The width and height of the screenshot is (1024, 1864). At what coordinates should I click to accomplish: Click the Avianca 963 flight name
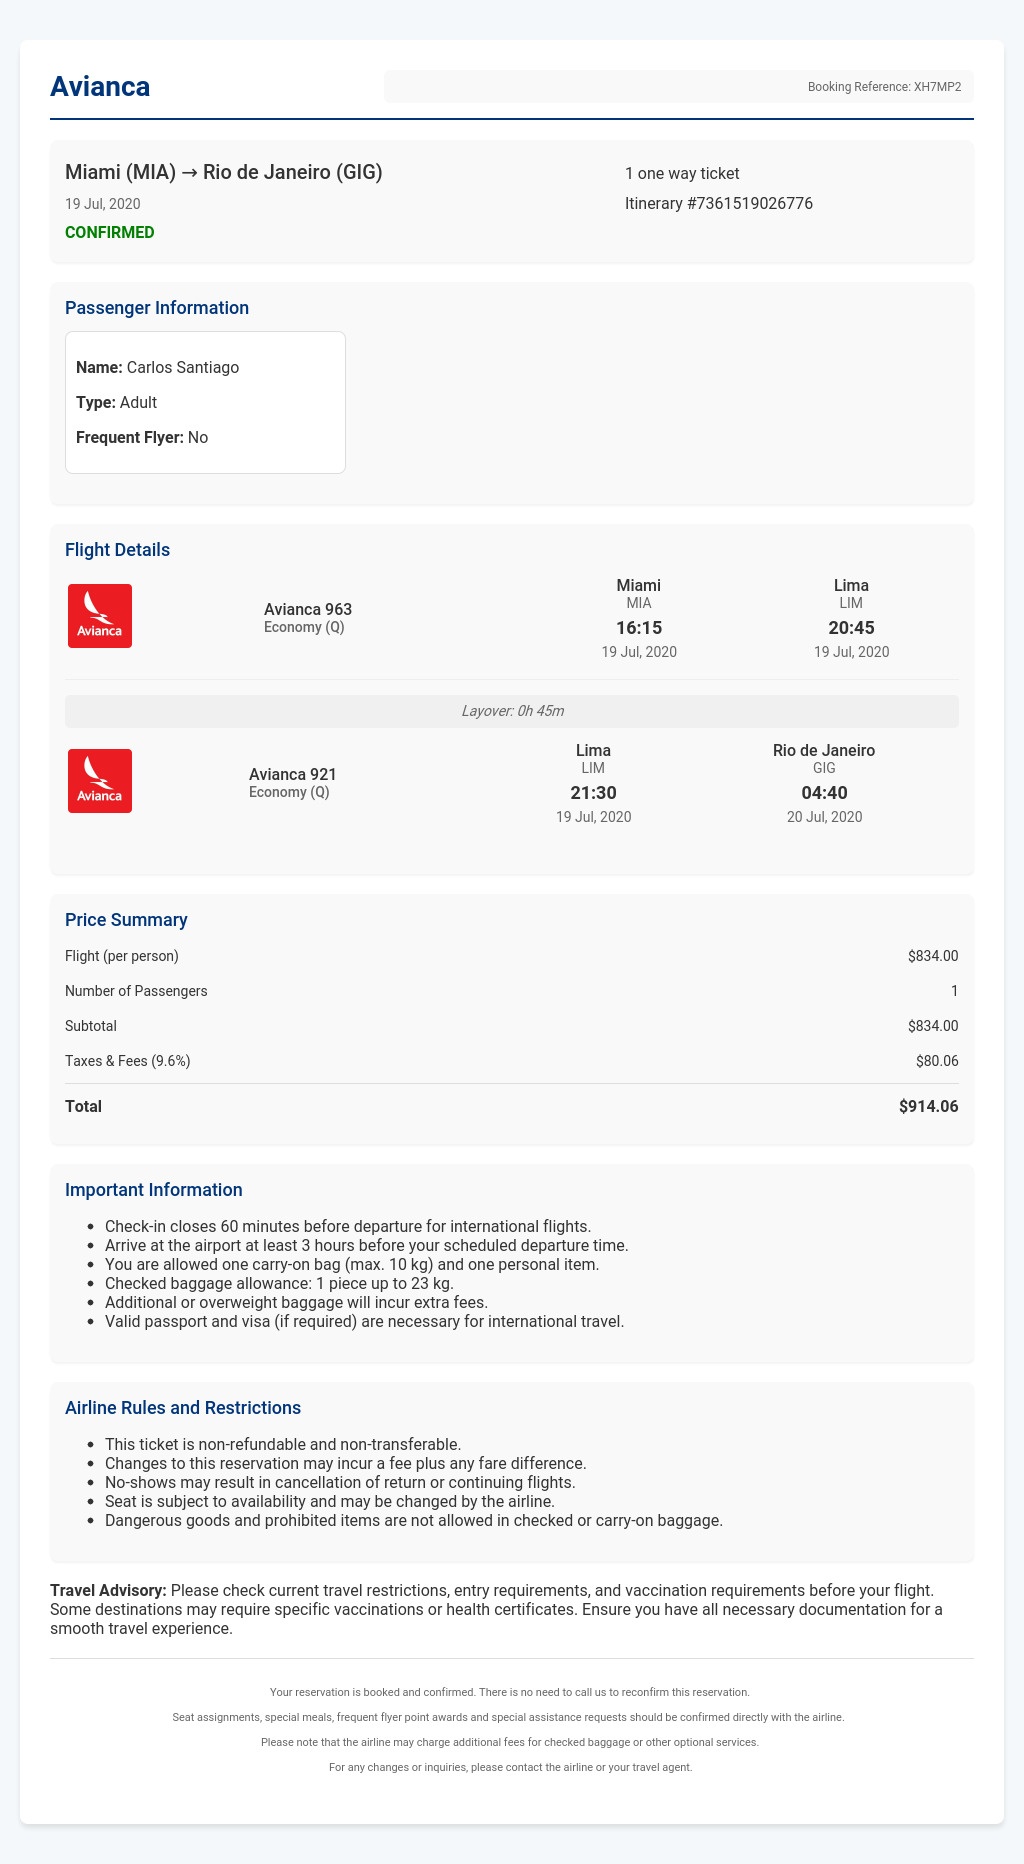tap(308, 610)
